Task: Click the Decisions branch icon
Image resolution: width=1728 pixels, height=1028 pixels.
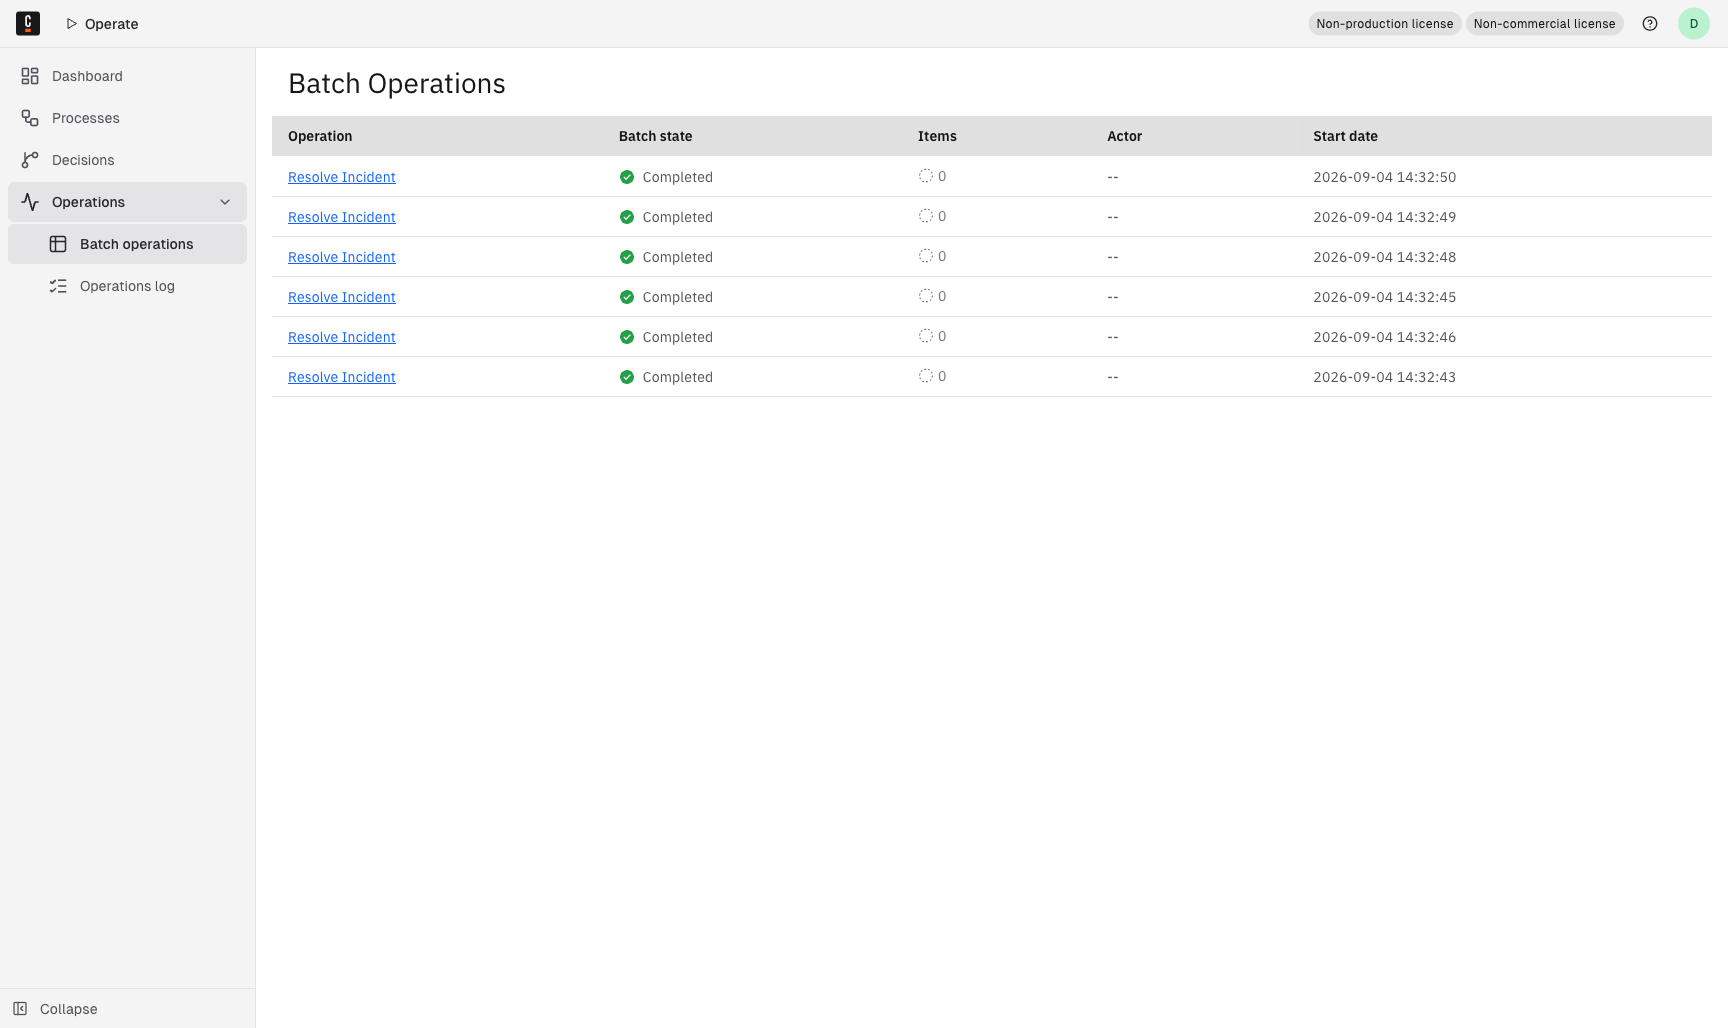Action: coord(30,160)
